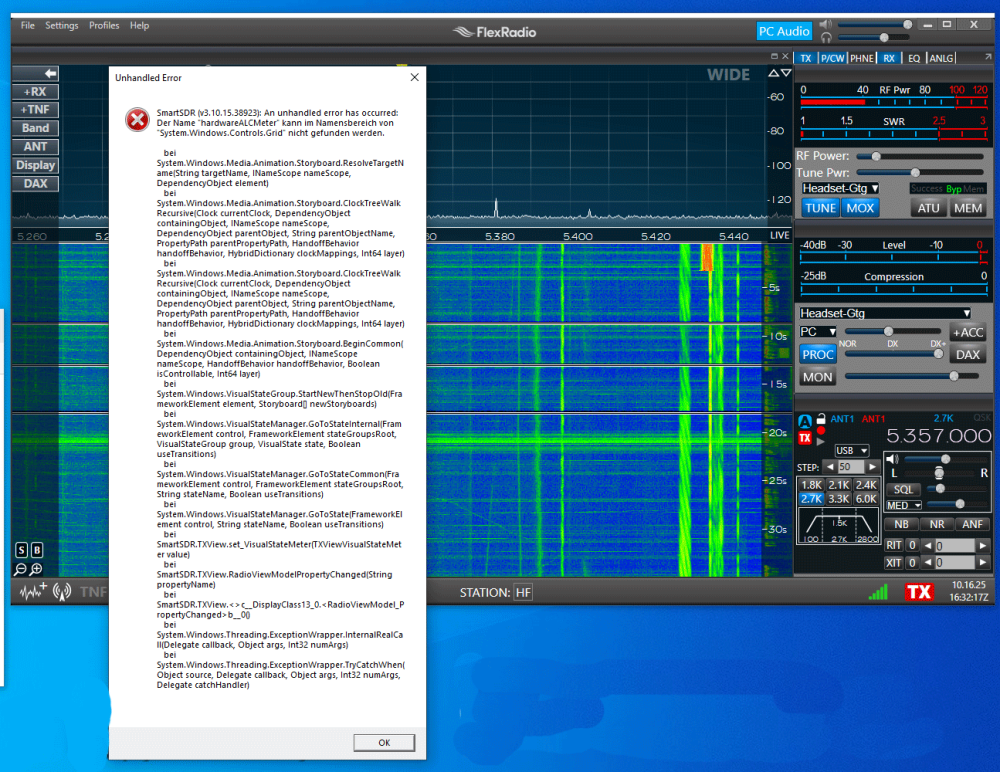This screenshot has height=772, width=1000.
Task: Zoom out the panadapter with minus magnifier
Action: pos(21,569)
